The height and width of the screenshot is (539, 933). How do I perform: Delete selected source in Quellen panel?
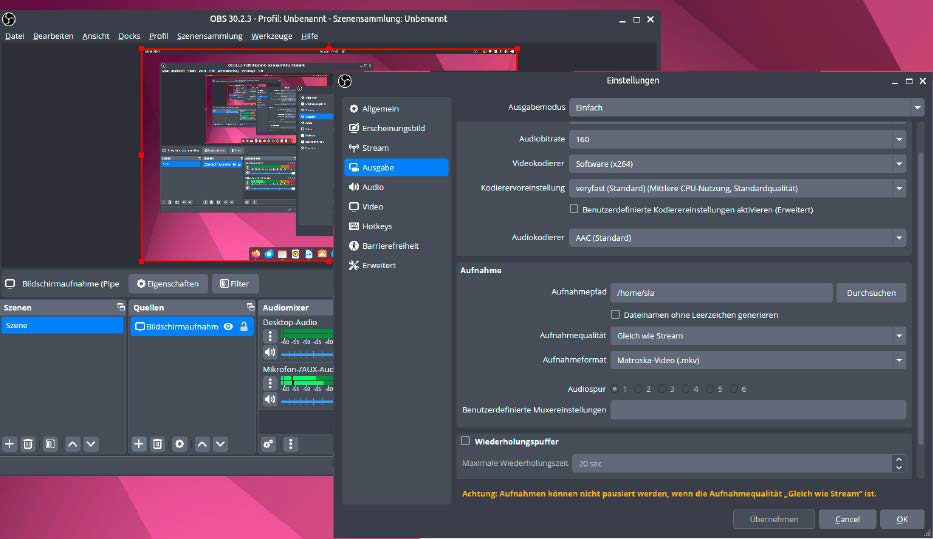[157, 444]
